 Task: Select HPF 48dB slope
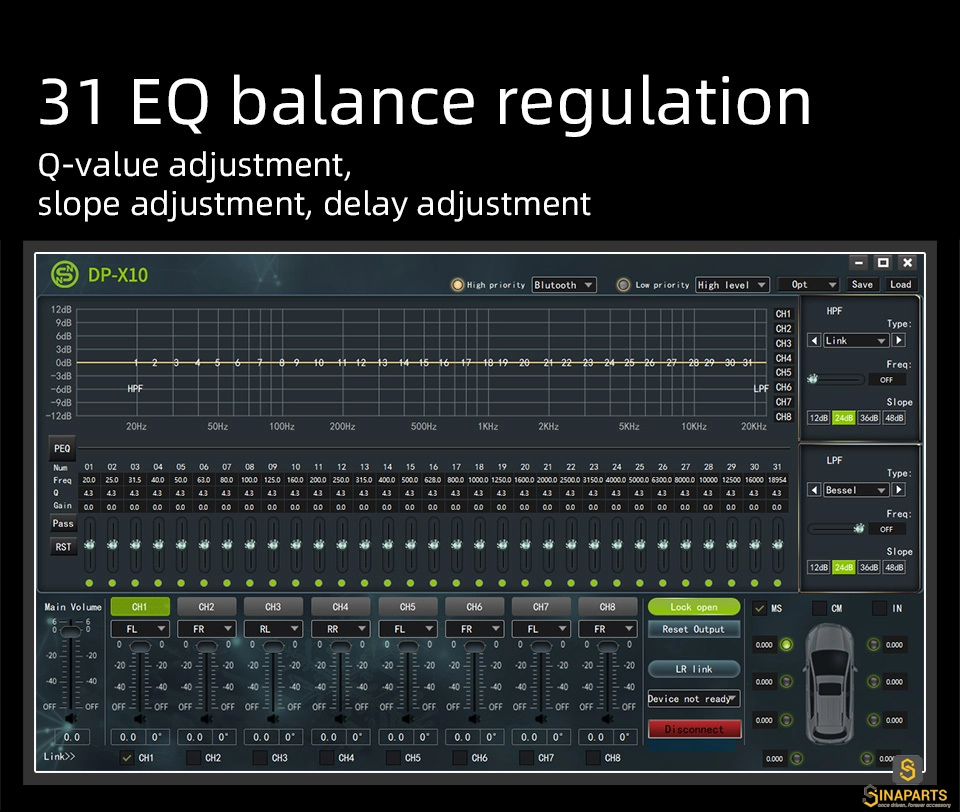click(x=894, y=418)
